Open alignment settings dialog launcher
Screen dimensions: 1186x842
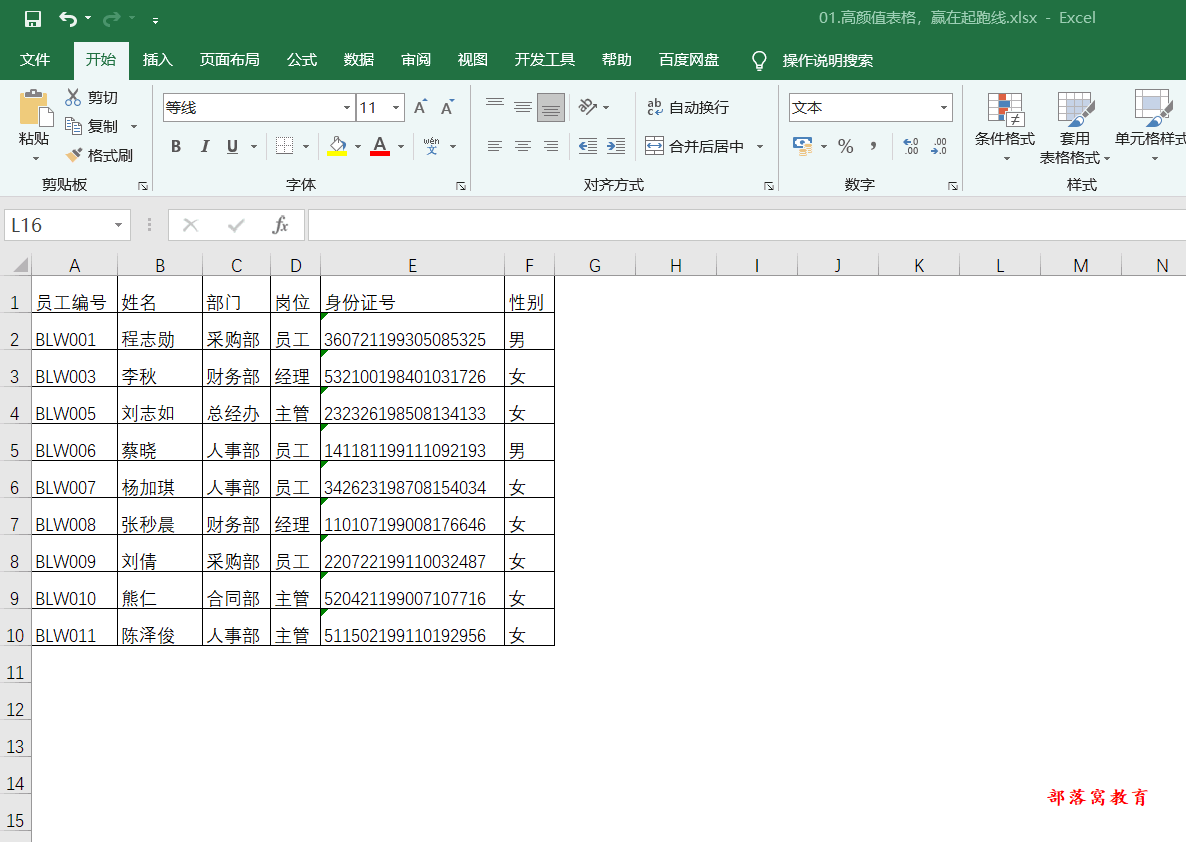[x=768, y=185]
